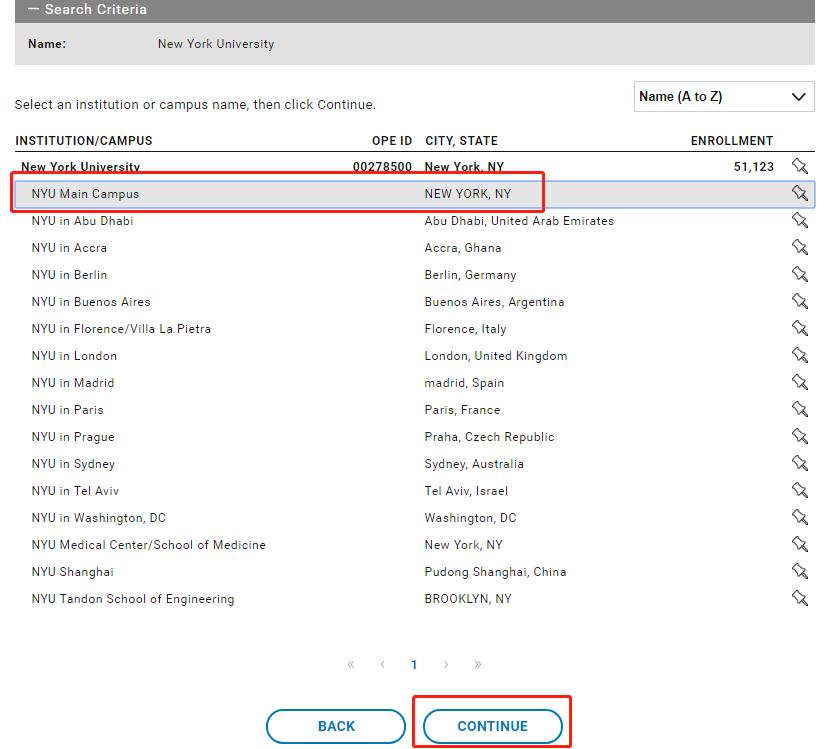Screen dimensions: 828x749
Task: Jump to the last page of results
Action: point(478,664)
